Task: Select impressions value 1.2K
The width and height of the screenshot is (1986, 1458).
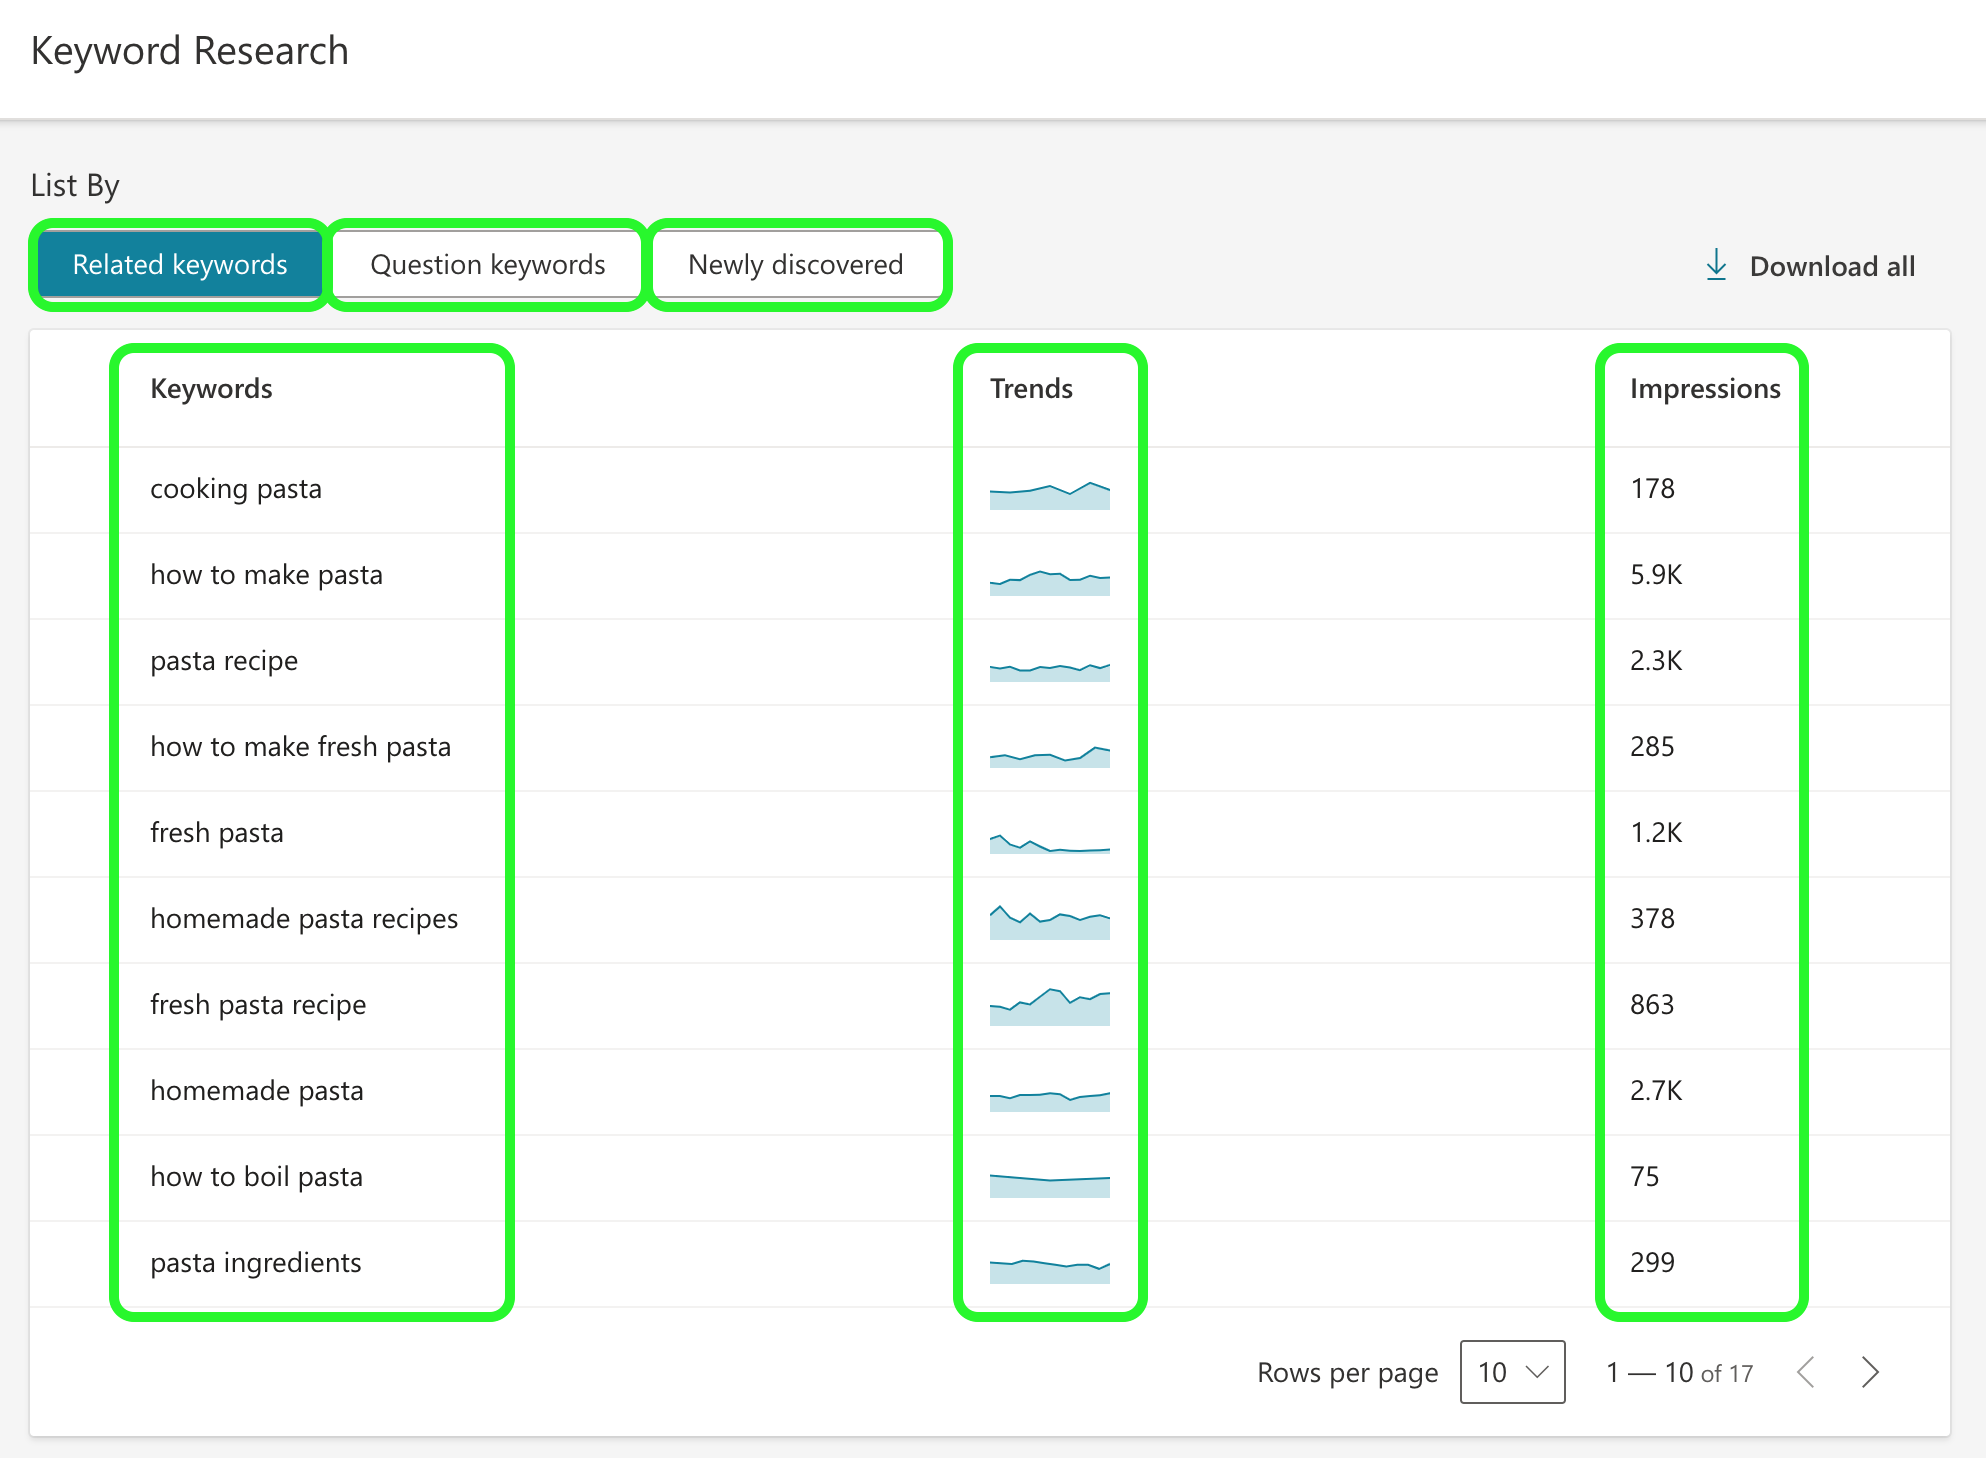Action: coord(1656,833)
